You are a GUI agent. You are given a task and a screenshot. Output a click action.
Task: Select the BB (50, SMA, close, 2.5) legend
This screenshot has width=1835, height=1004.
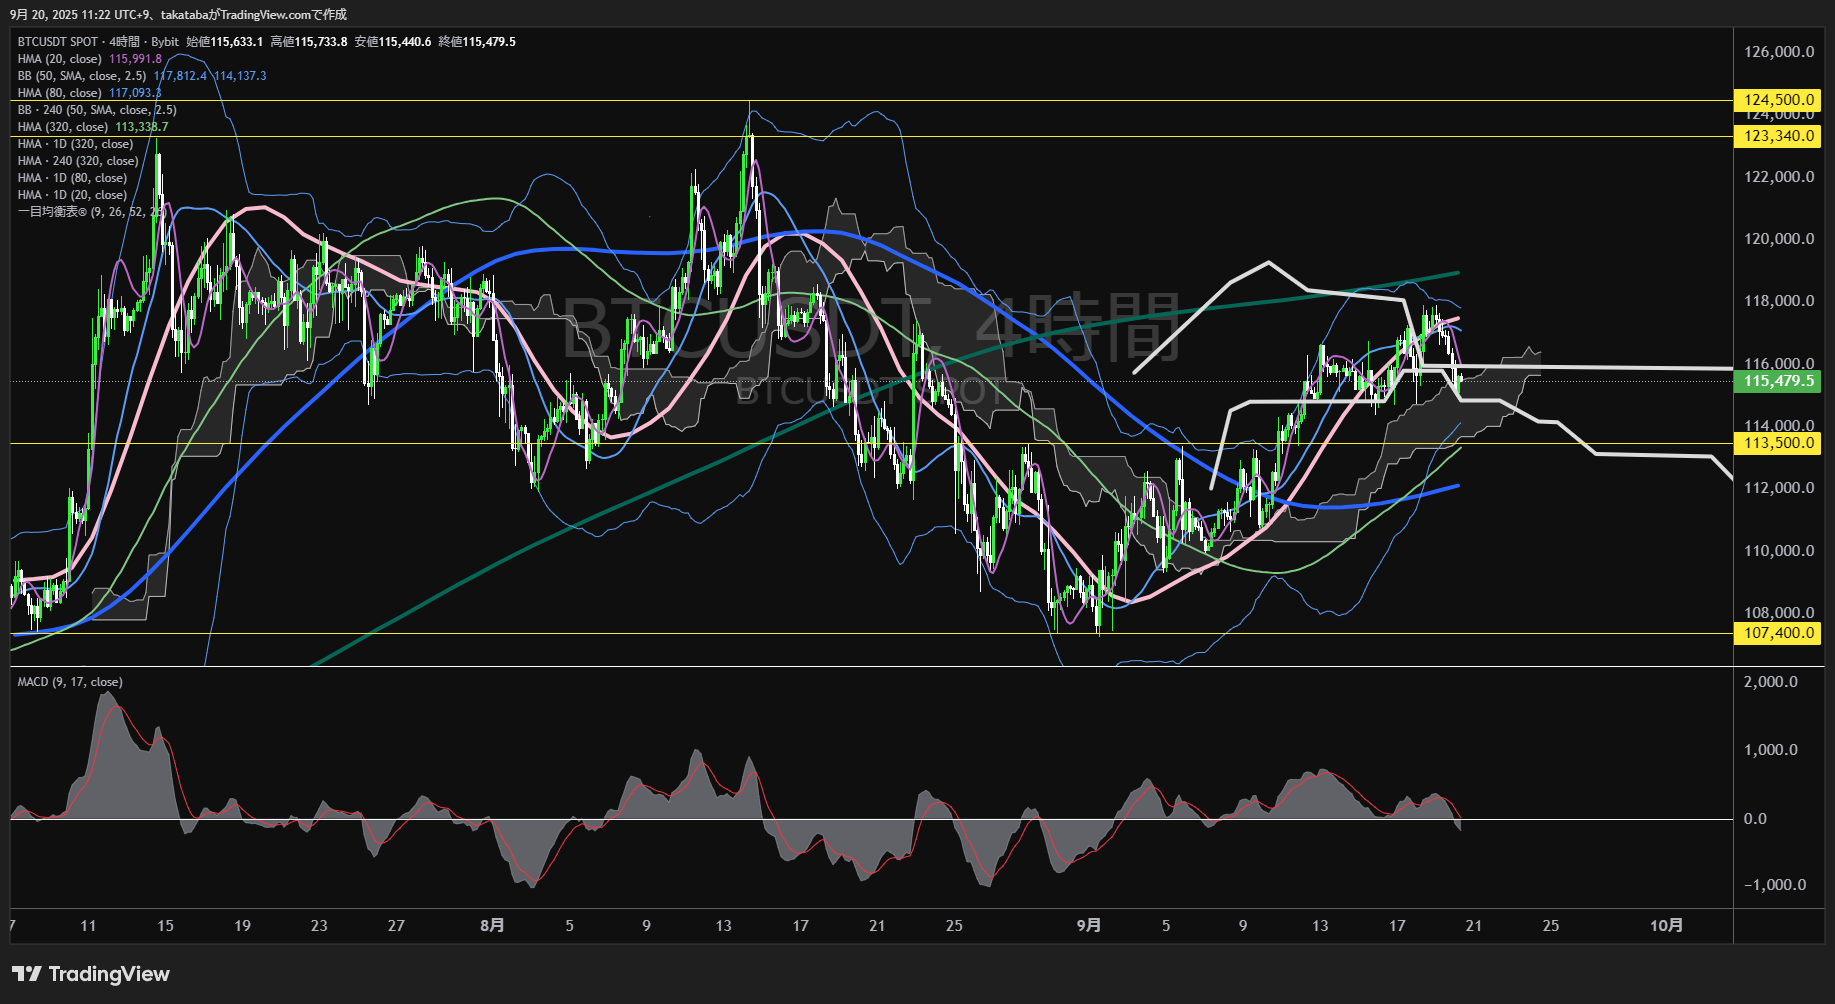[x=82, y=76]
